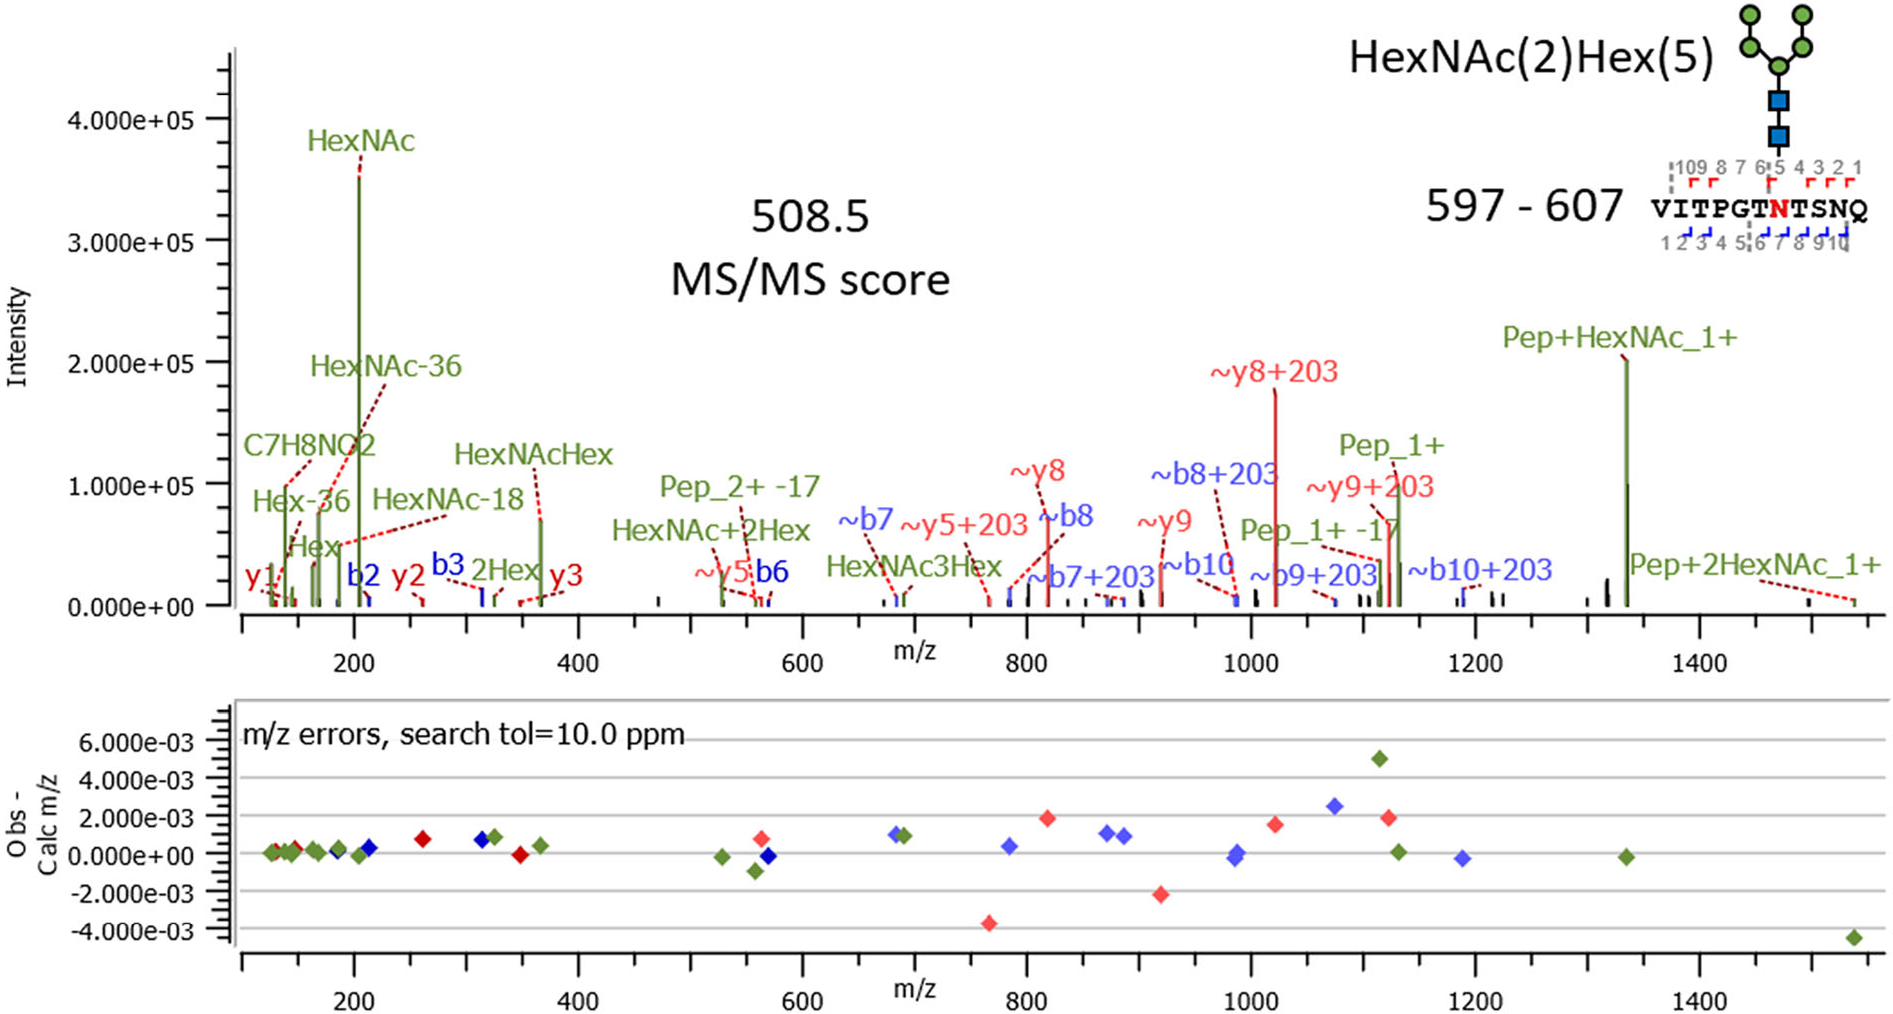Click the ~b10+203 fragment label
The height and width of the screenshot is (1014, 1893).
tap(1479, 570)
